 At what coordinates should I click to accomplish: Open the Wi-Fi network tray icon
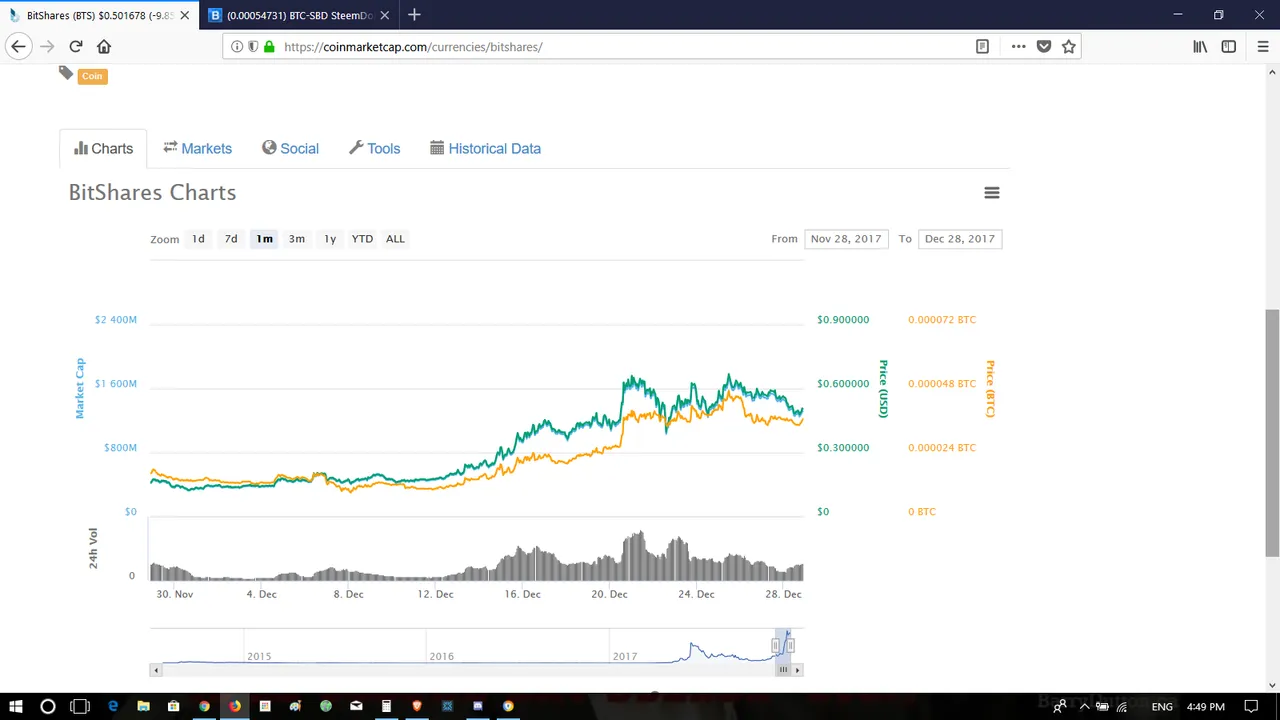(x=1121, y=707)
